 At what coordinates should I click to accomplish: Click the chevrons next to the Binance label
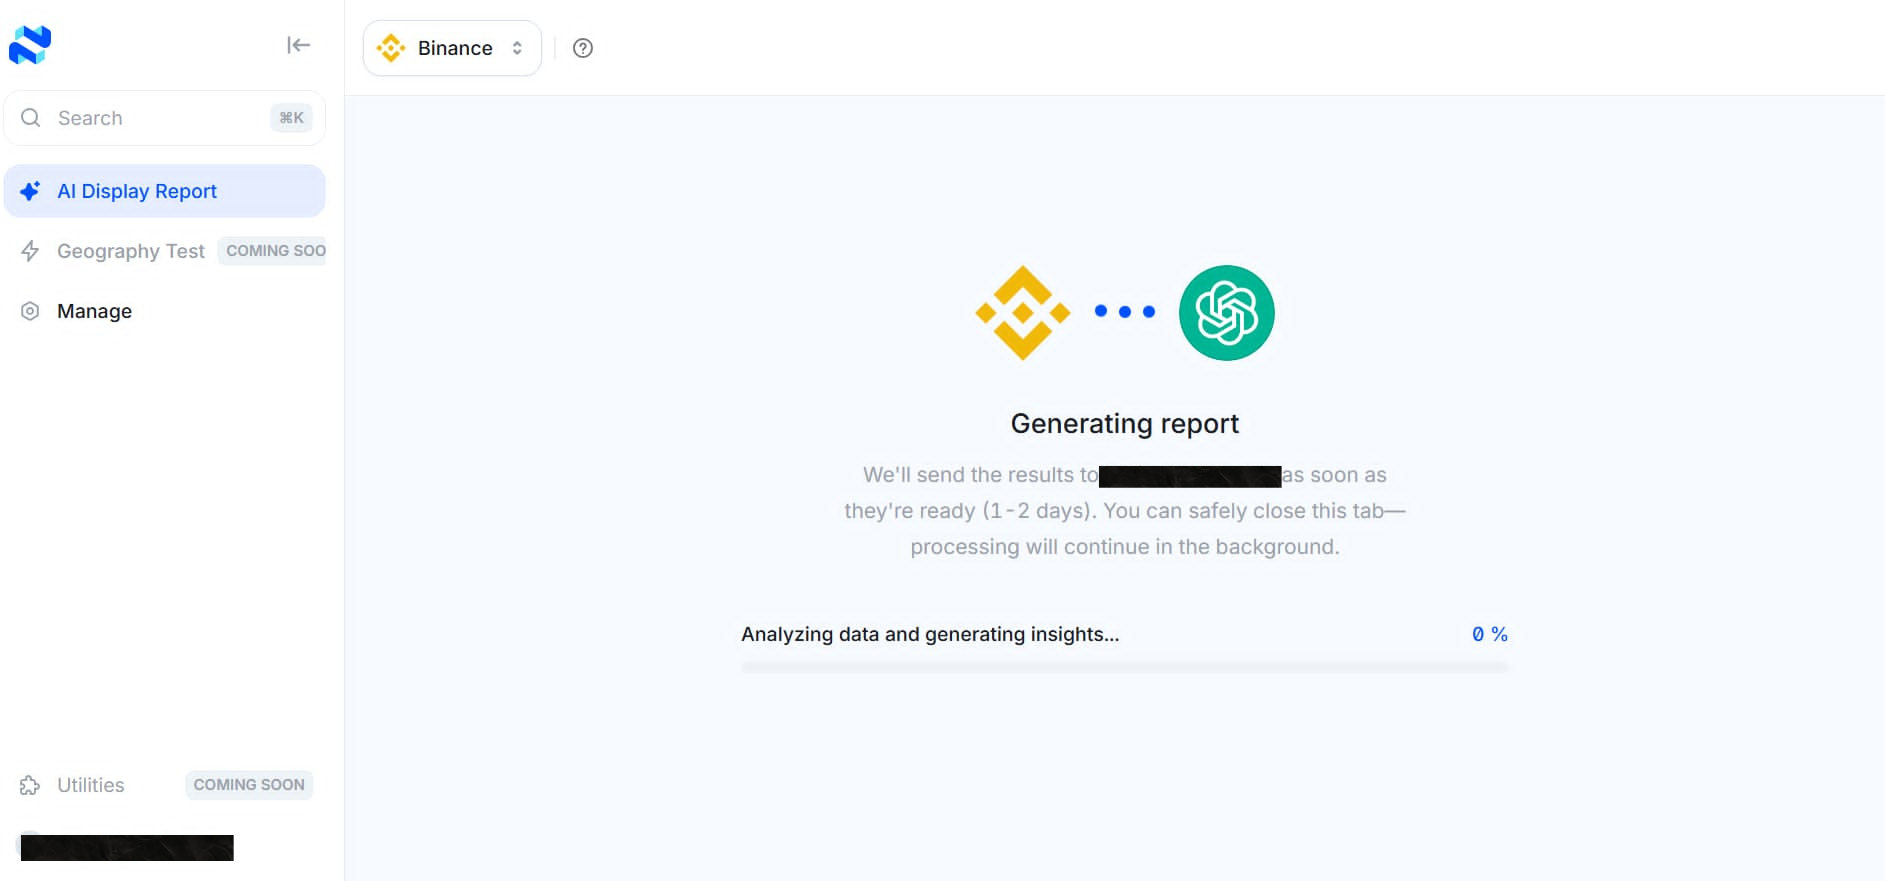click(x=517, y=47)
